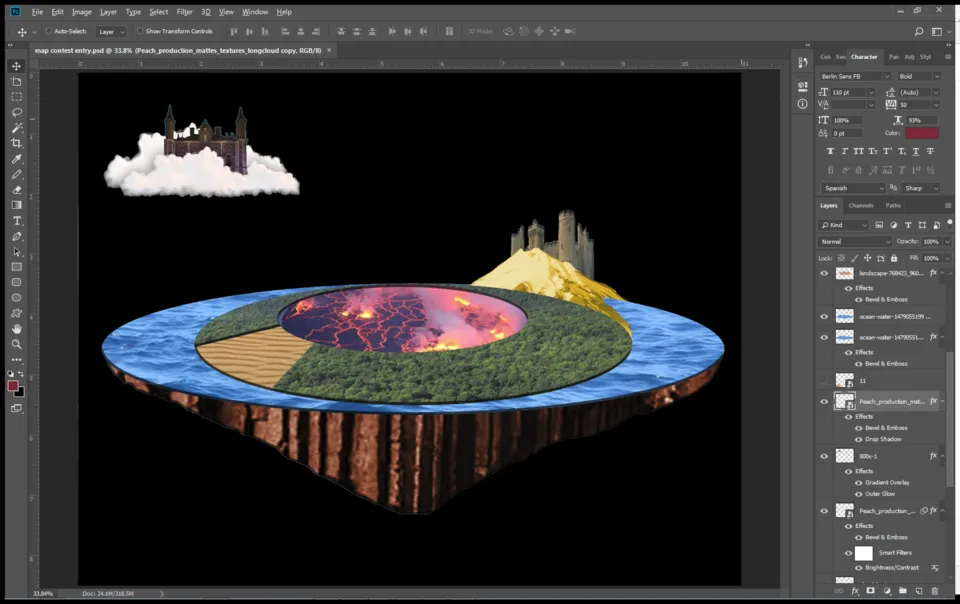
Task: Select the Ellipse shape tool
Action: point(17,298)
